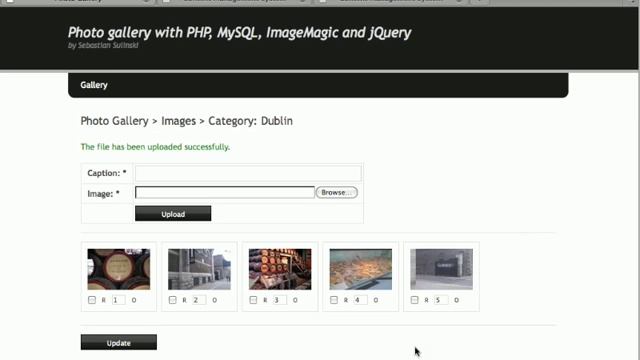Click the Image file path field
The height and width of the screenshot is (360, 640).
pyautogui.click(x=225, y=192)
